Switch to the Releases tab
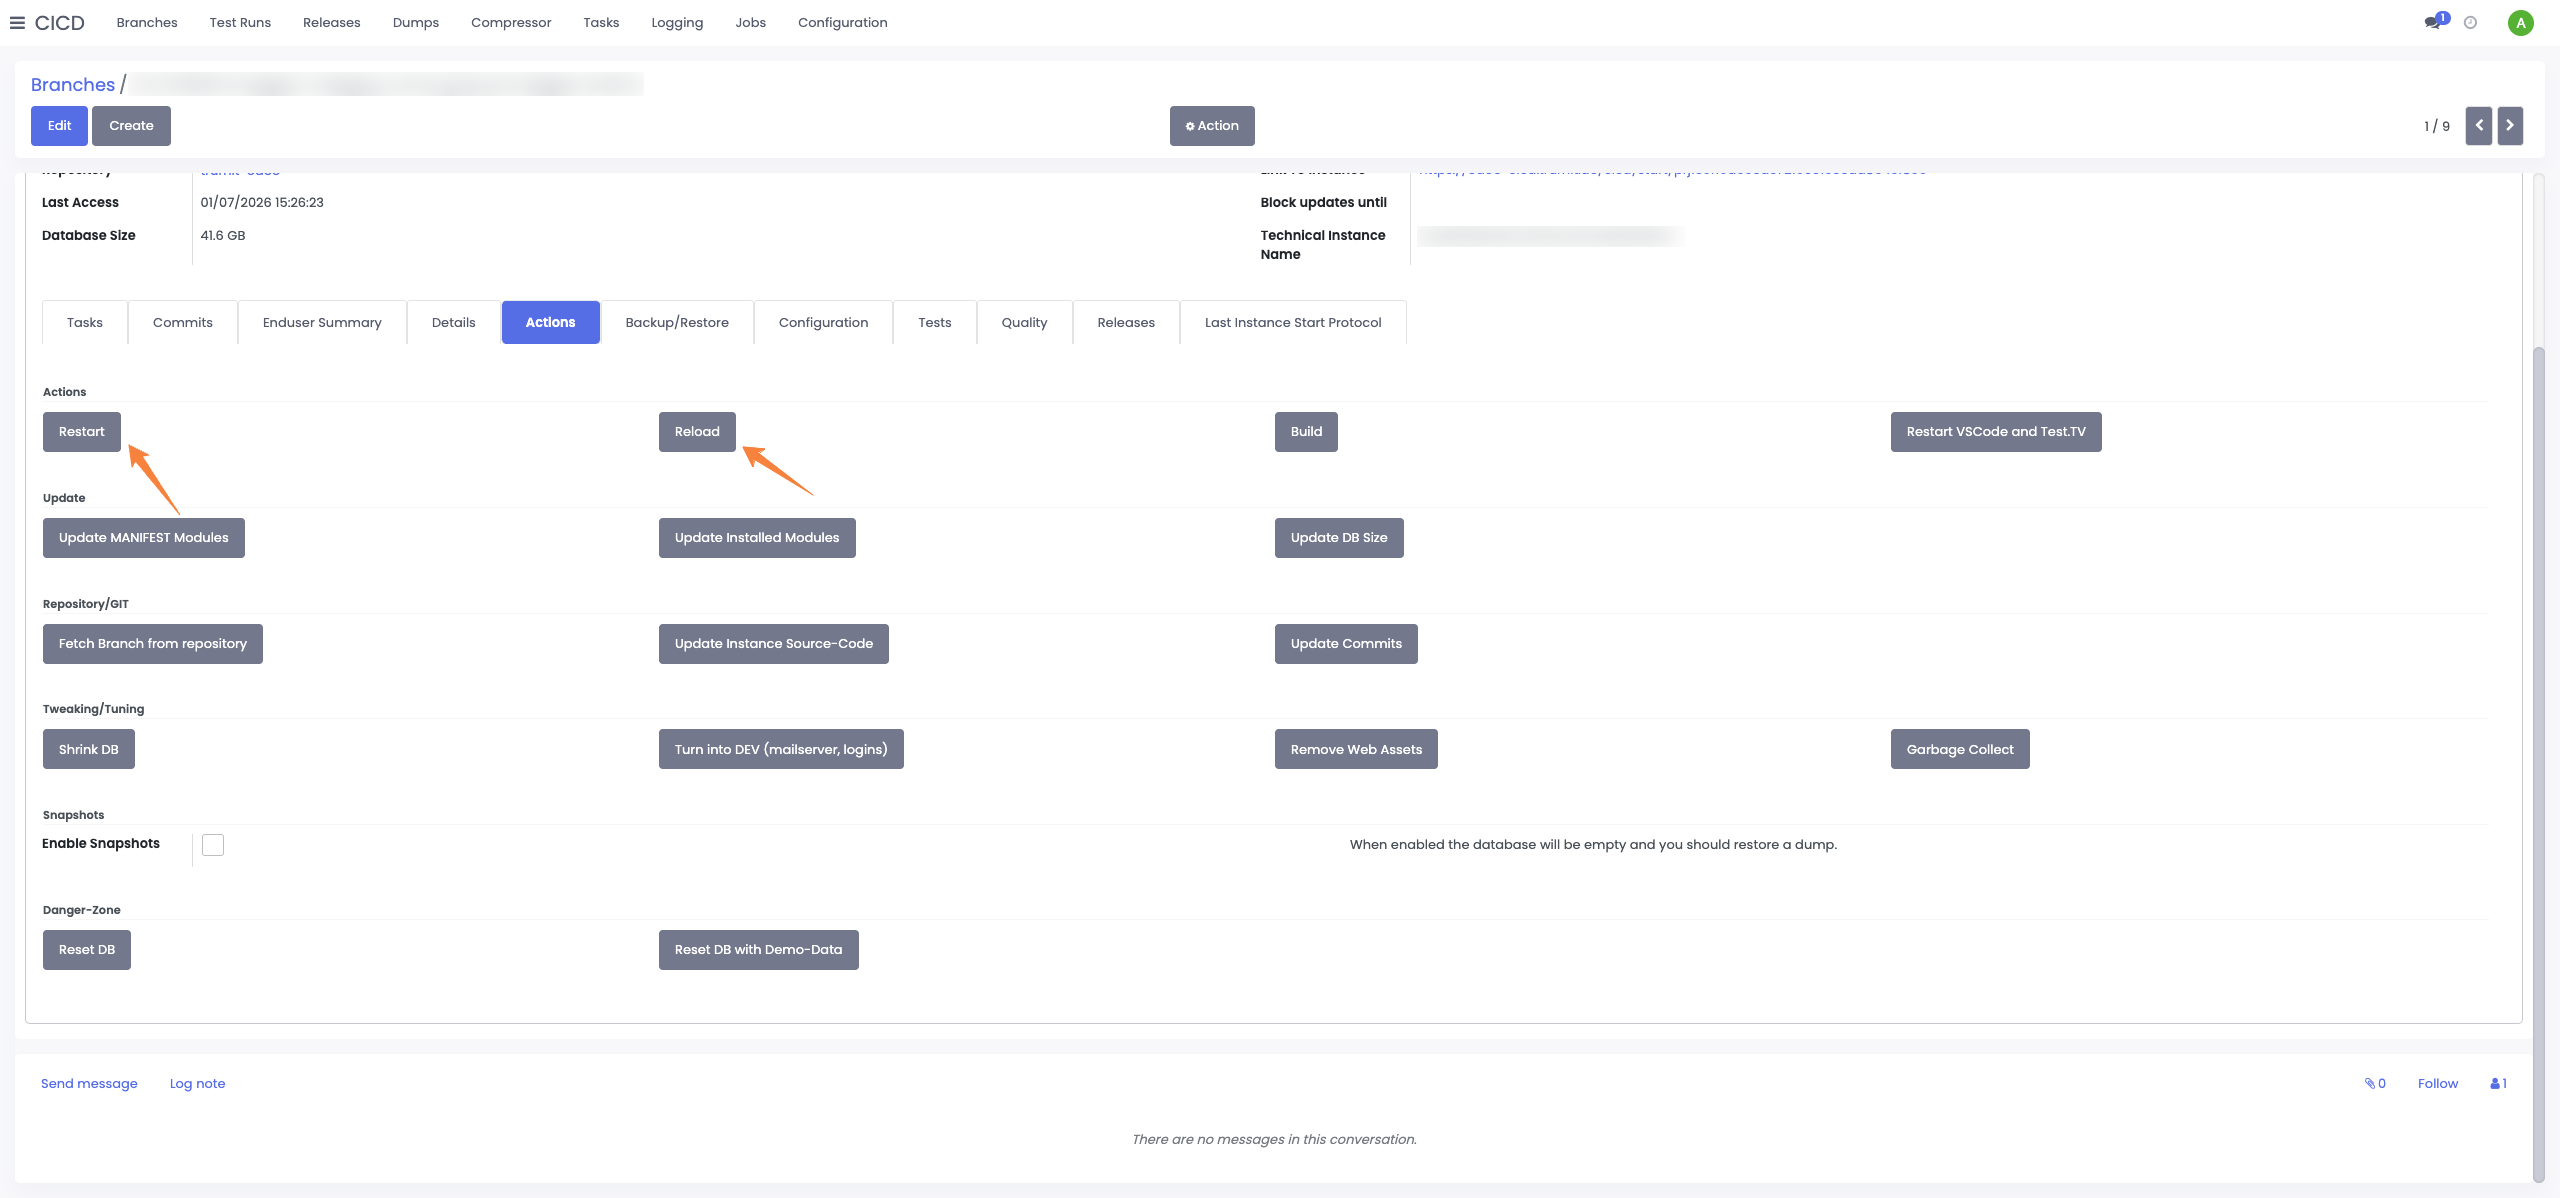This screenshot has width=2560, height=1198. coord(1126,322)
